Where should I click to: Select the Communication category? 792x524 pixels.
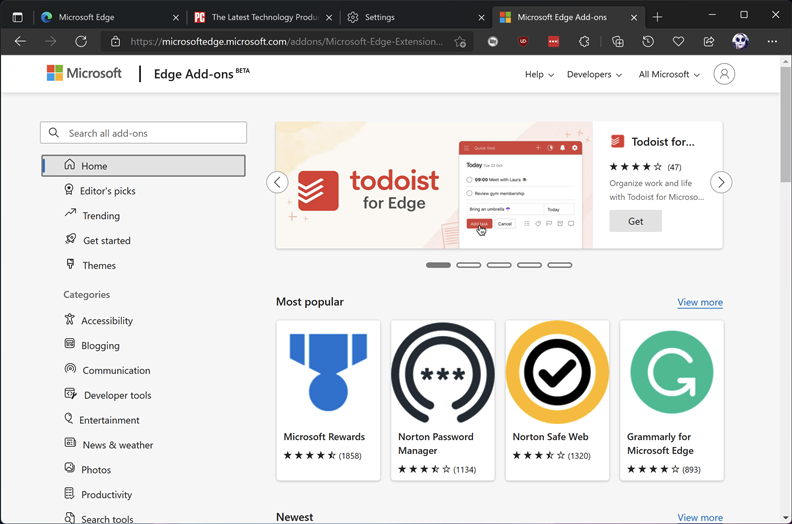tap(107, 370)
